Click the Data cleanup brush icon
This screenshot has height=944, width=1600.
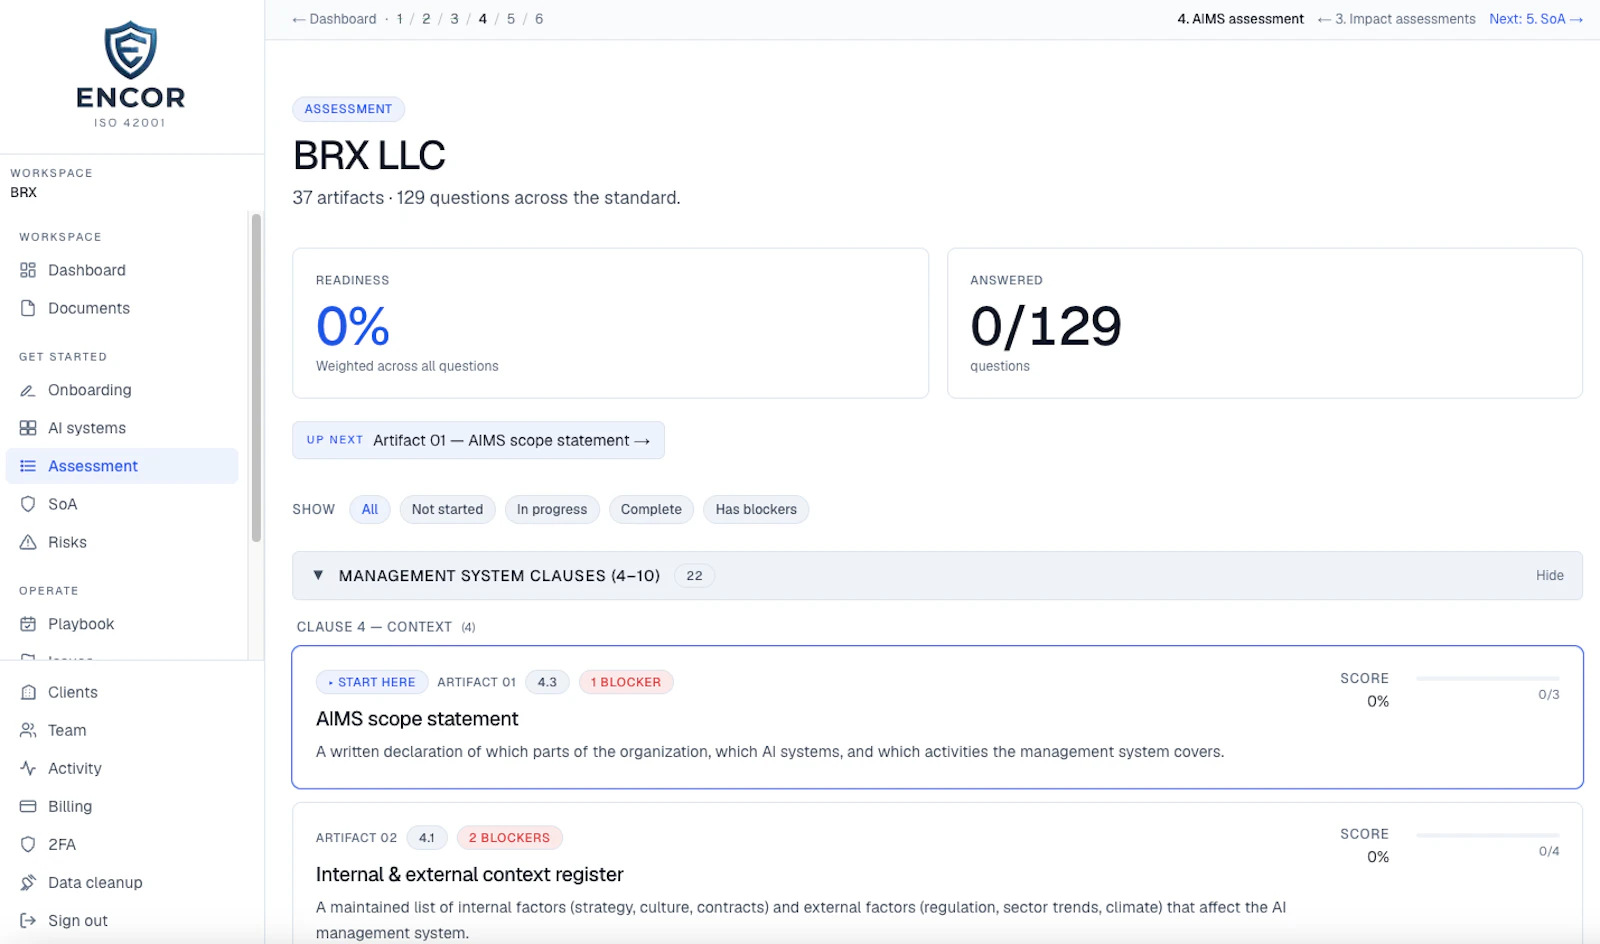coord(28,882)
